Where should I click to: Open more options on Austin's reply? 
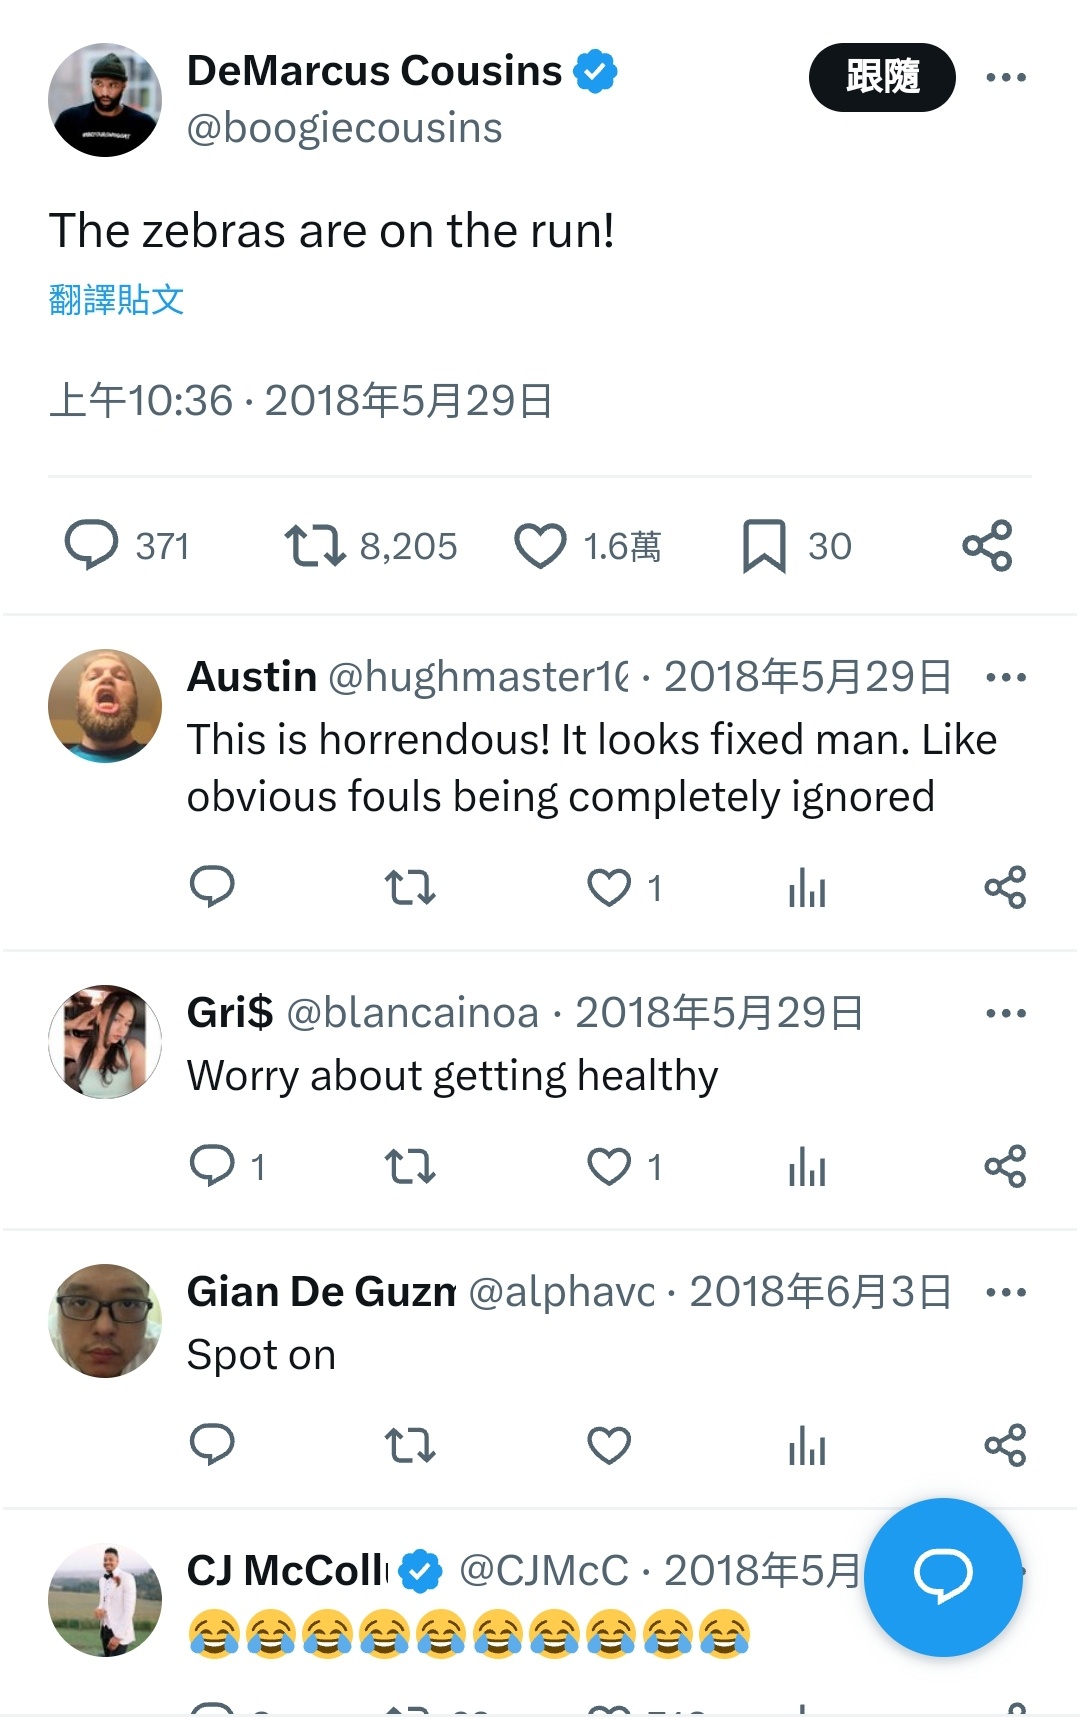coord(1006,677)
